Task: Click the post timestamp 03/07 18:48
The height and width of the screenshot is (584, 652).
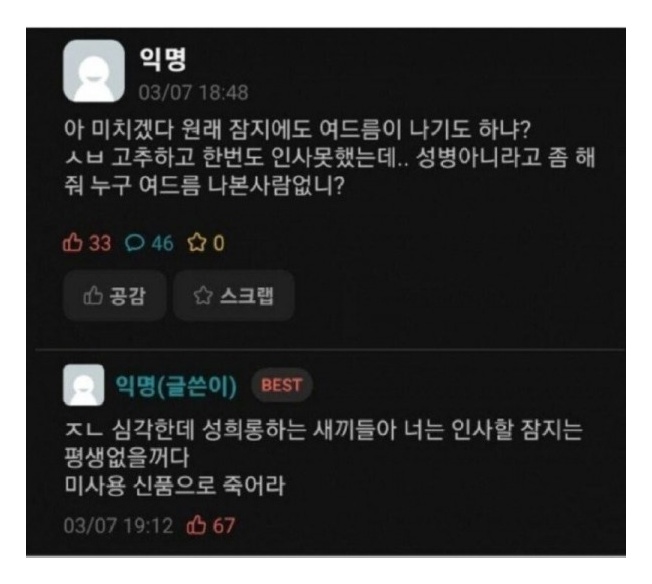Action: [193, 92]
